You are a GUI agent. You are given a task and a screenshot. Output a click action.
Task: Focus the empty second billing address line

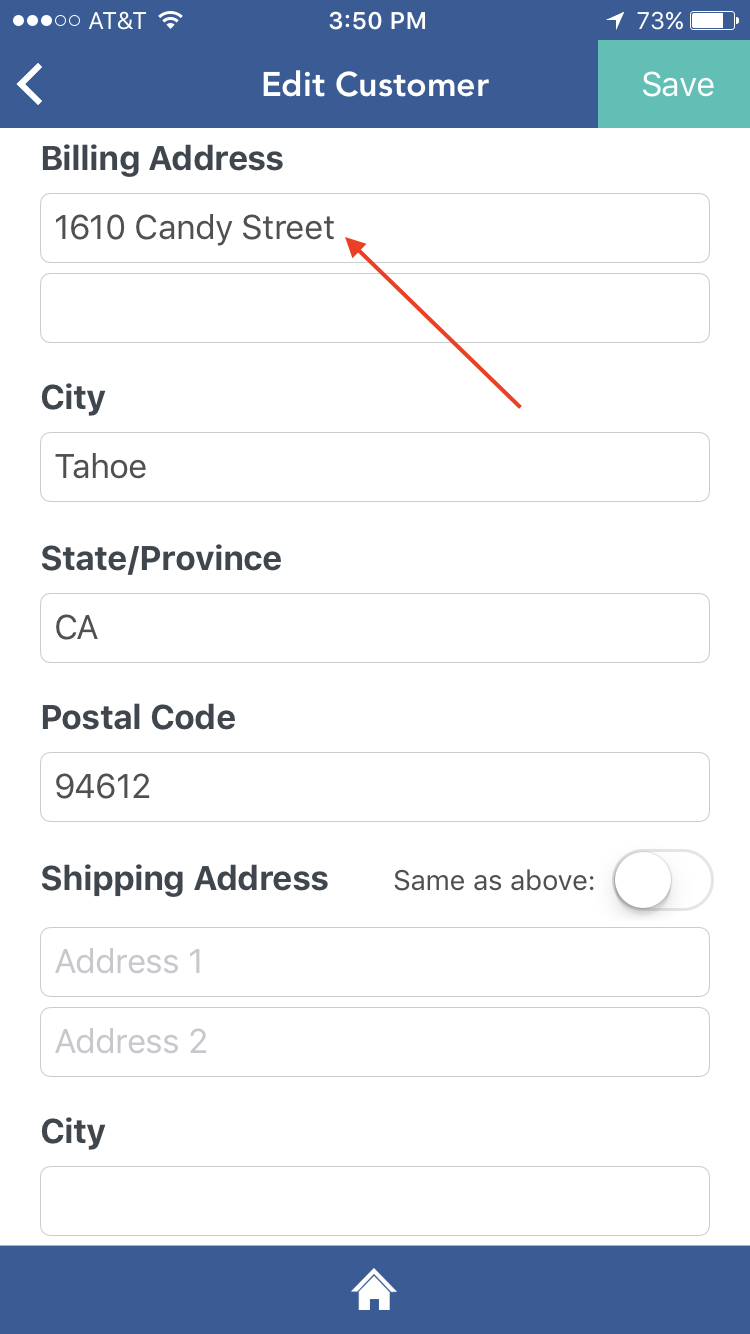coord(374,308)
